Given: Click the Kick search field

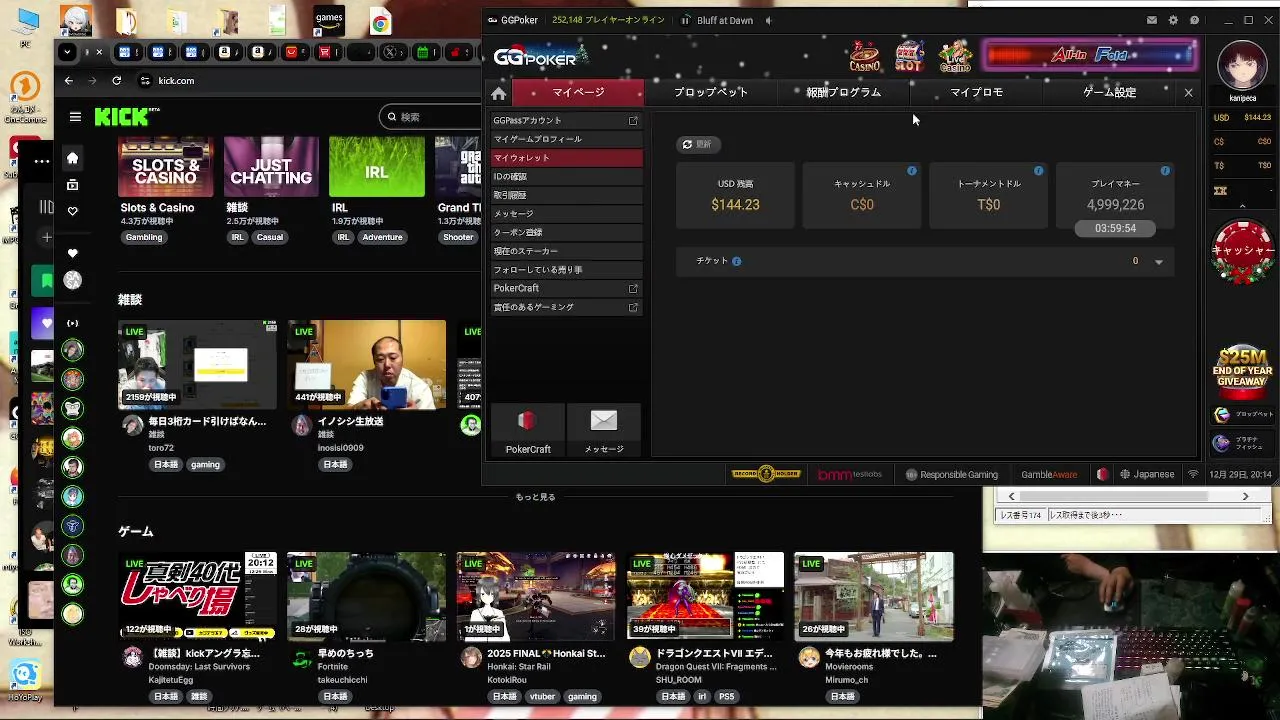Looking at the screenshot, I should point(432,117).
